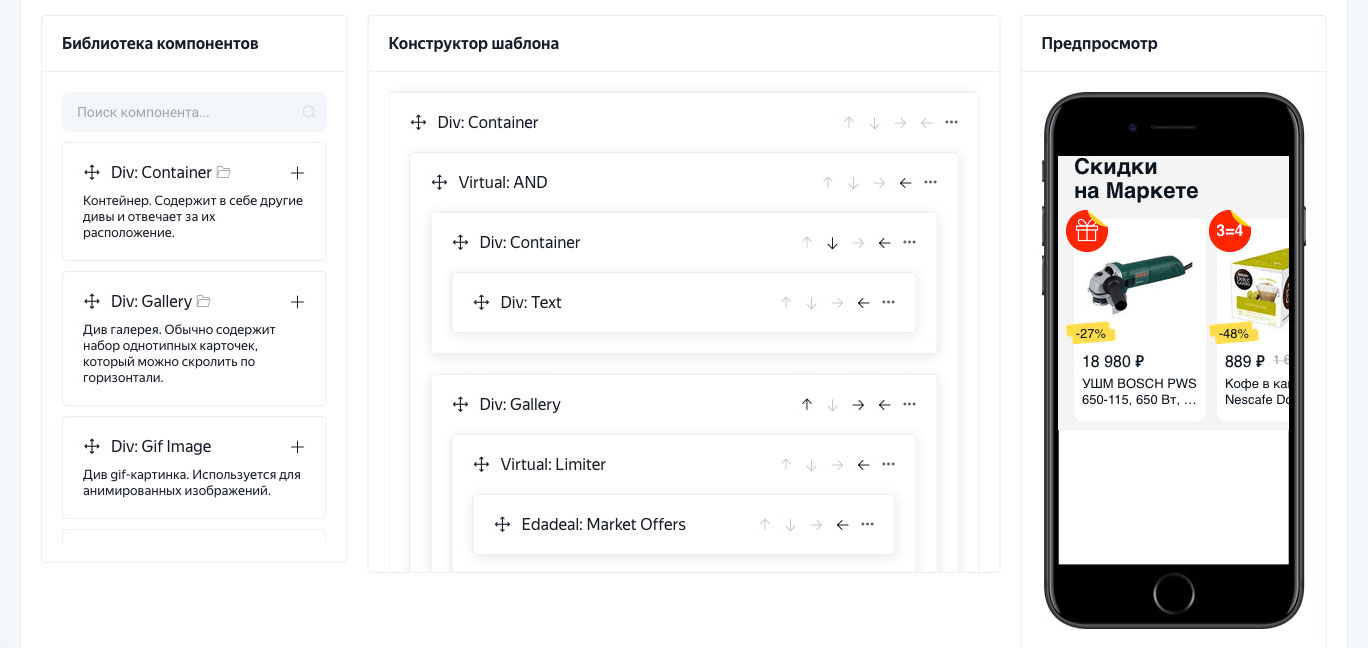This screenshot has height=648, width=1368.
Task: Click the right arrow on Div: Gallery
Action: tap(857, 404)
